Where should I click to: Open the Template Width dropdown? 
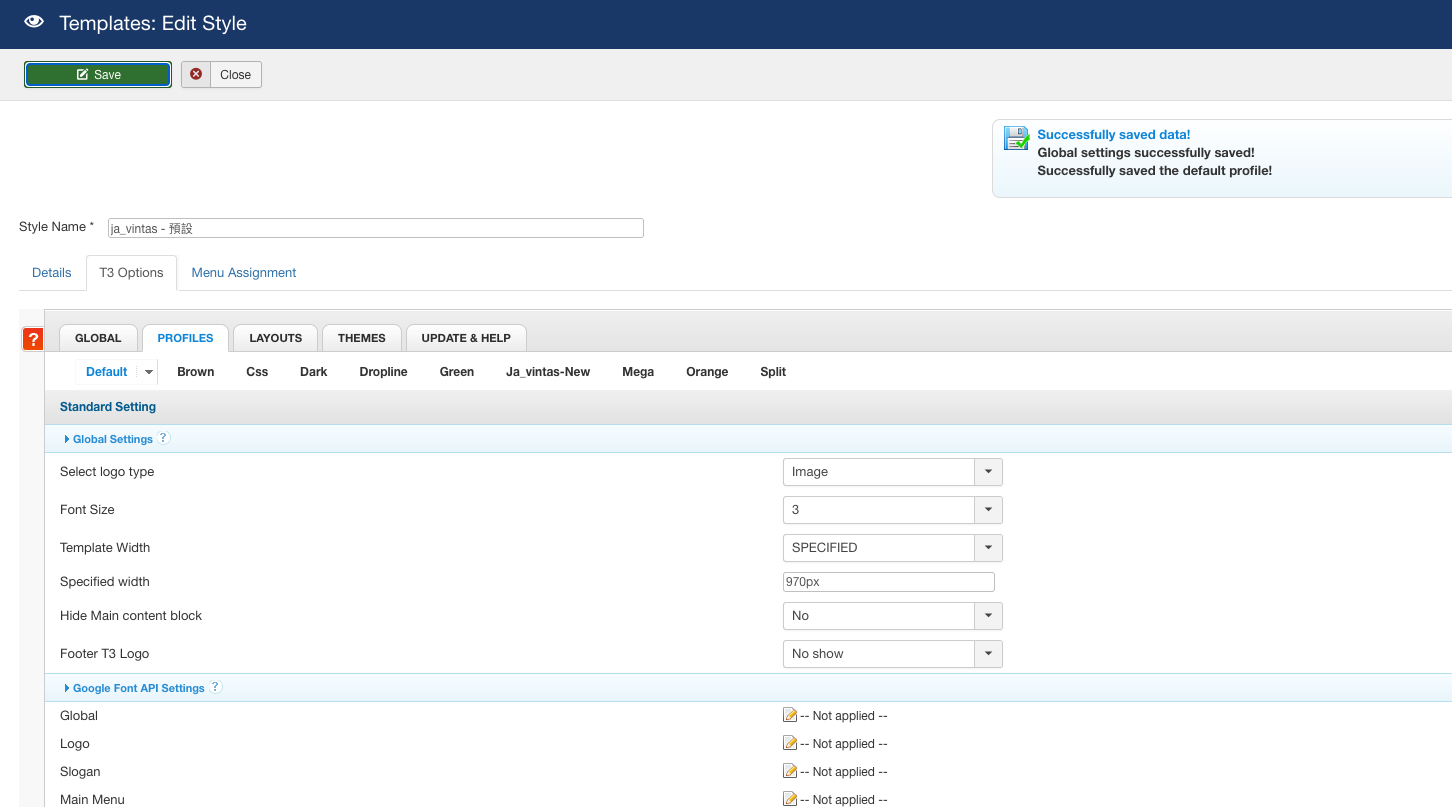(891, 548)
